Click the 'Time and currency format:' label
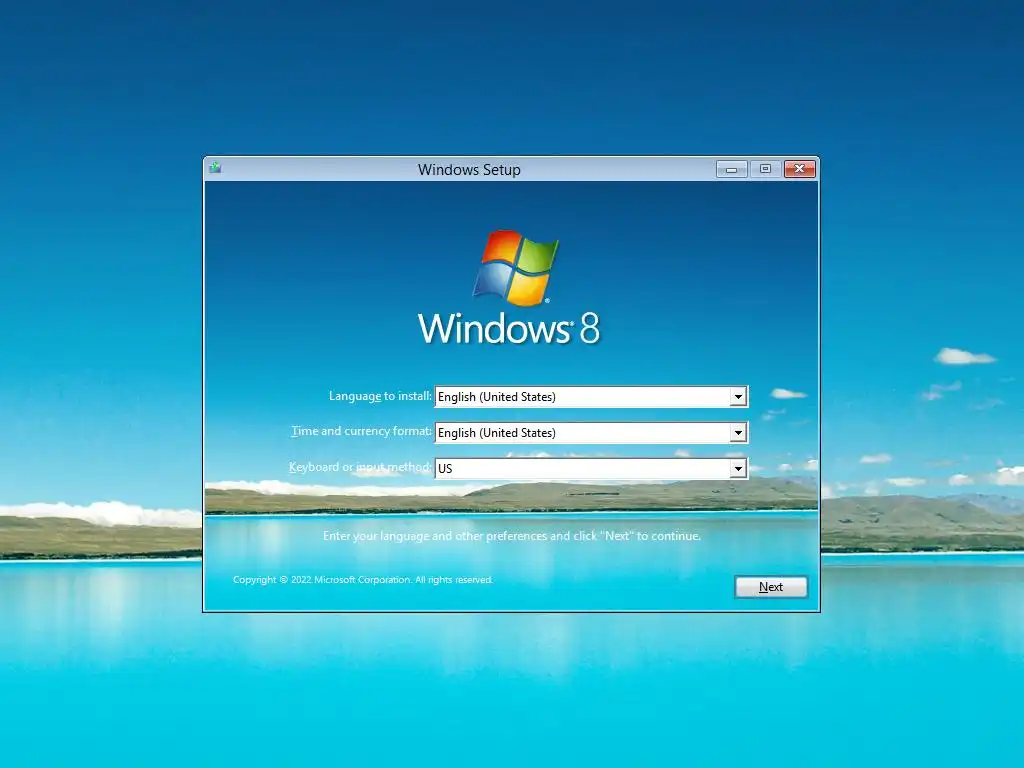 tap(361, 431)
